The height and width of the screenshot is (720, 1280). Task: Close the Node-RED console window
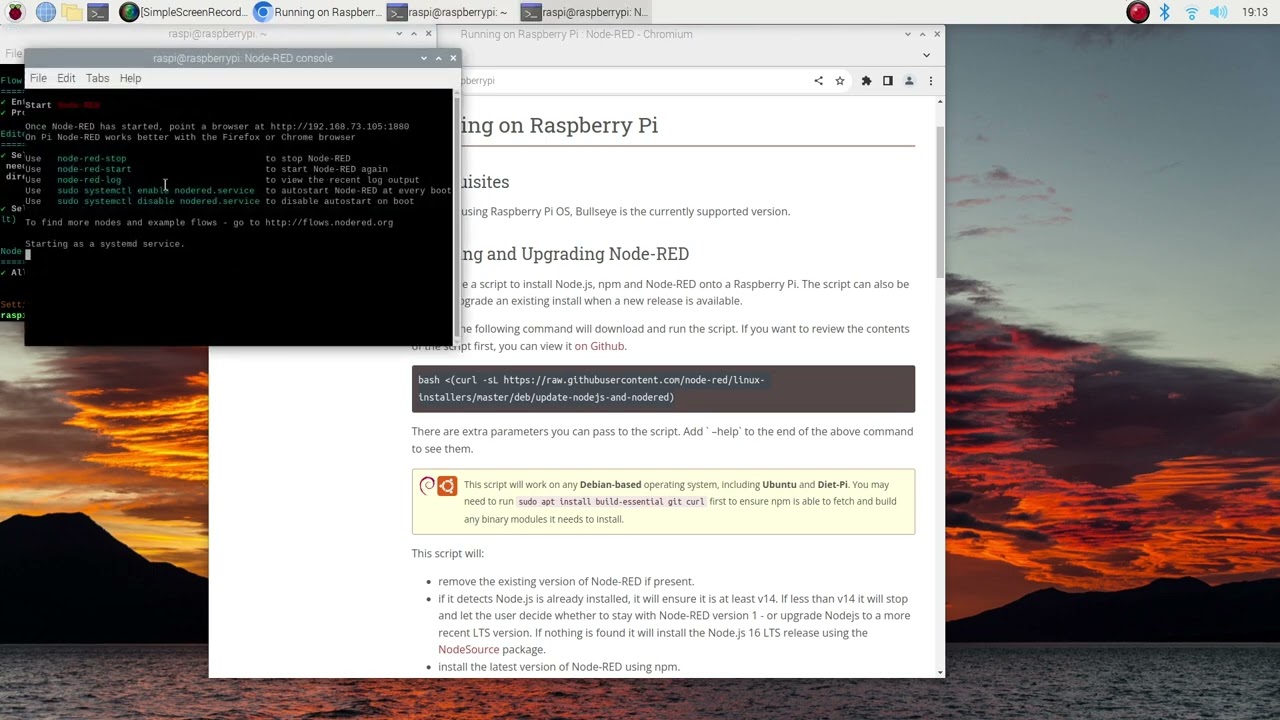tap(453, 58)
